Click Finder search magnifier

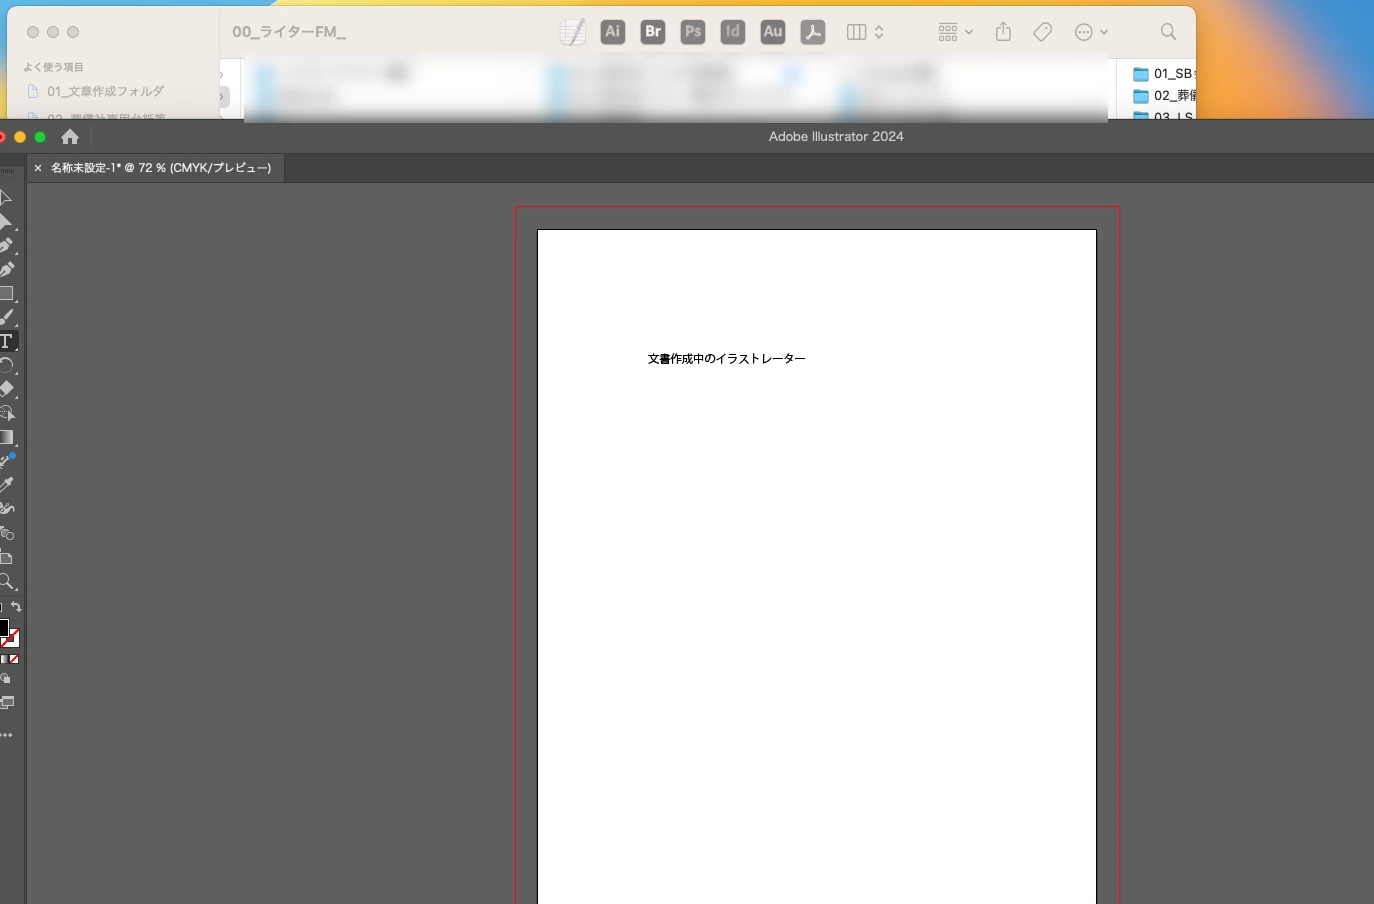tap(1168, 32)
